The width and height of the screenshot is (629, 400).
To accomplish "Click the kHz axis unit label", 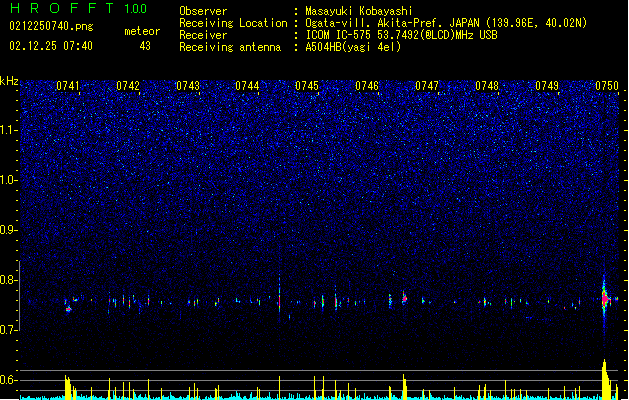I will click(x=9, y=81).
